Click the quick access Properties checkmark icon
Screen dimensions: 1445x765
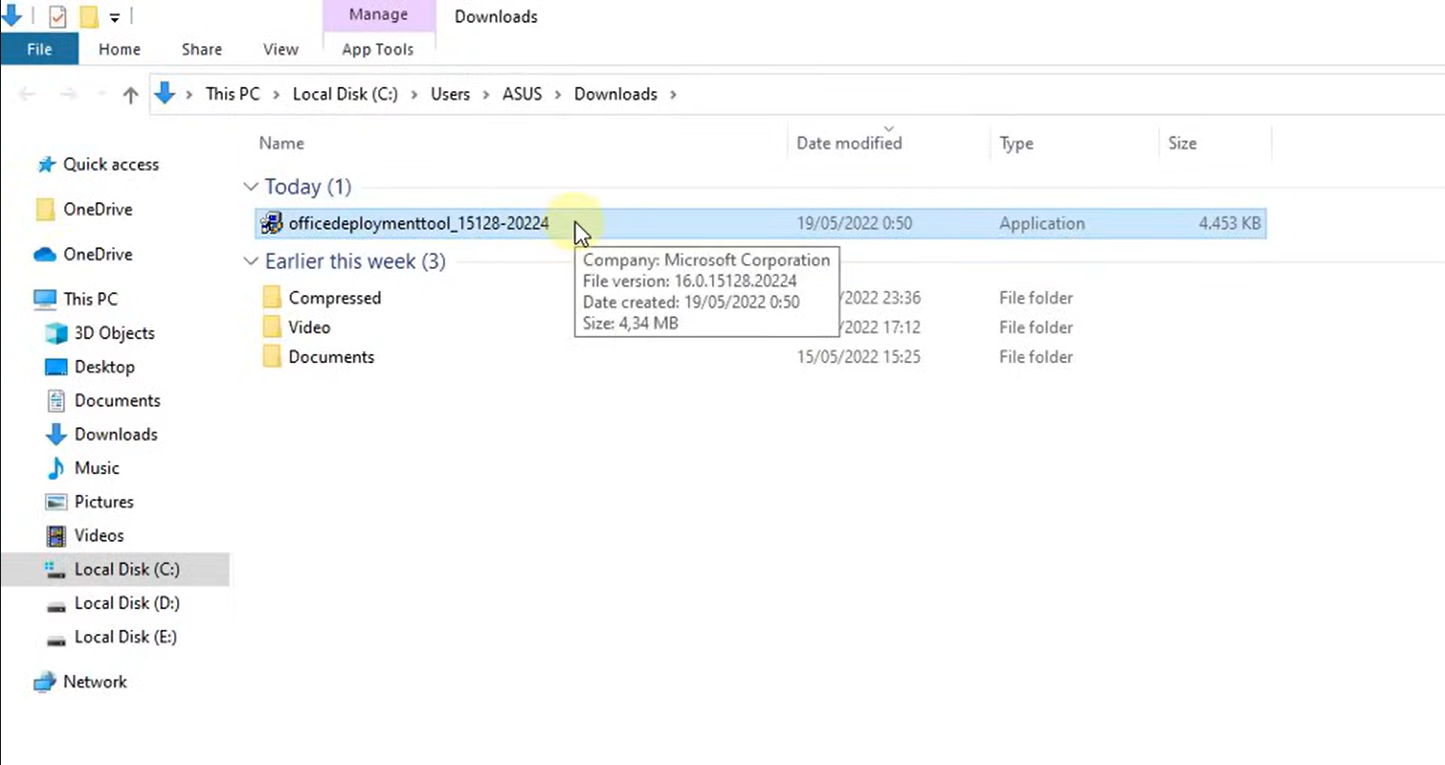tap(57, 16)
